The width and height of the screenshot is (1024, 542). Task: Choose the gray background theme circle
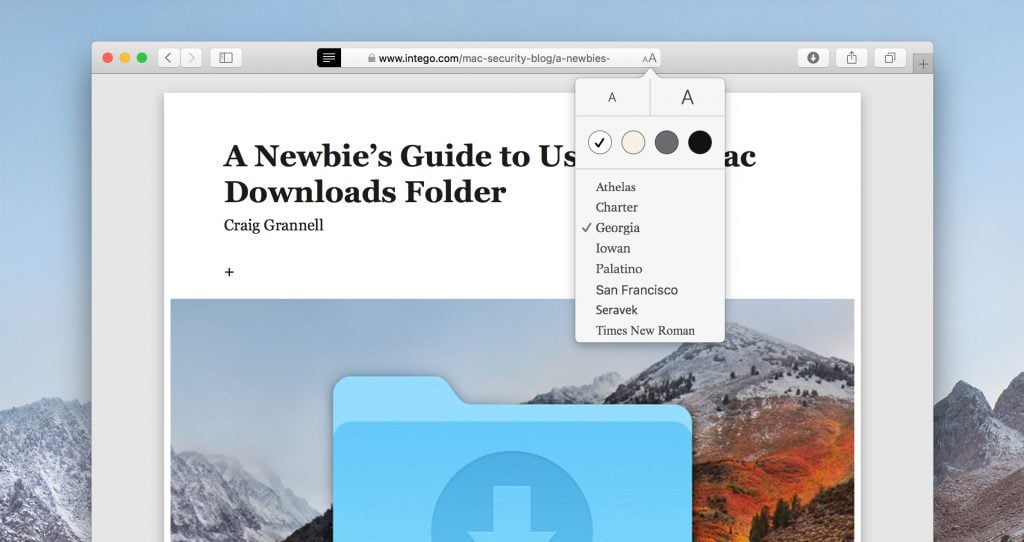(x=666, y=142)
